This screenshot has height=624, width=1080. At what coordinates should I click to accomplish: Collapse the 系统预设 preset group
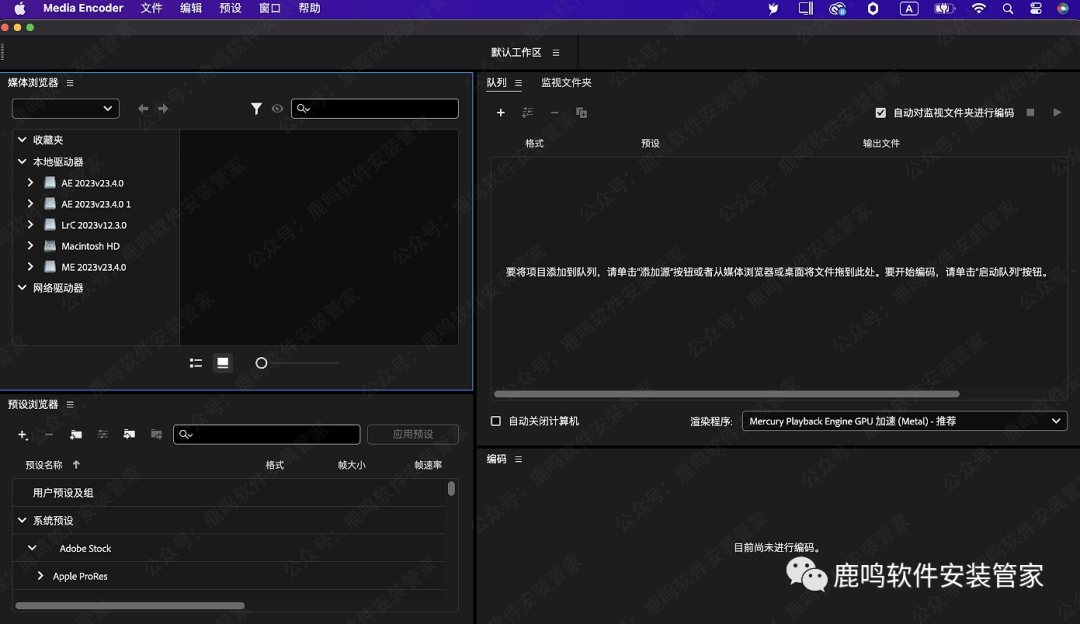pyautogui.click(x=22, y=520)
